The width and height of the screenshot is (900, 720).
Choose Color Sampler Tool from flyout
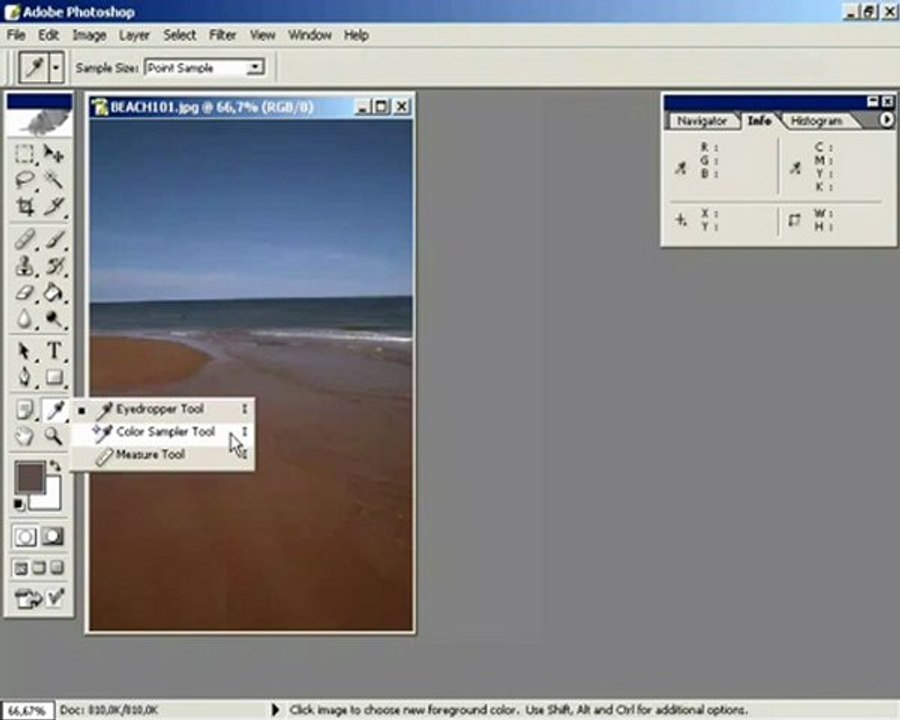pyautogui.click(x=162, y=432)
